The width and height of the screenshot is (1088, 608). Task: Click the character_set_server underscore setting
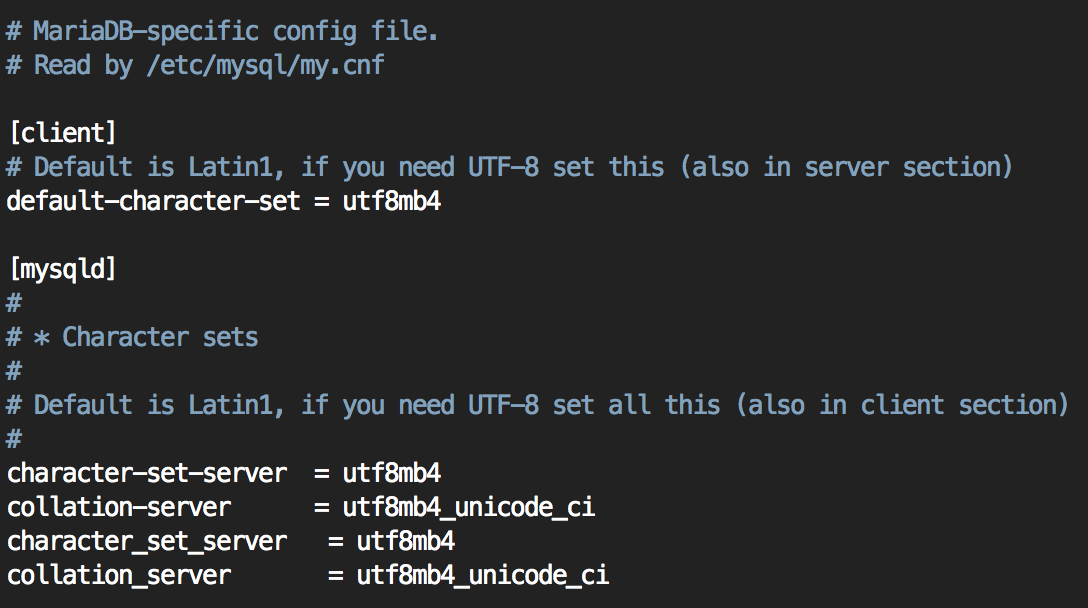pos(147,541)
